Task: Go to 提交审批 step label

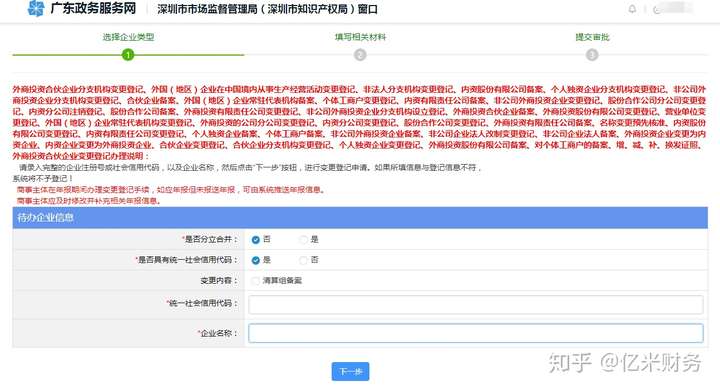Action: point(592,37)
